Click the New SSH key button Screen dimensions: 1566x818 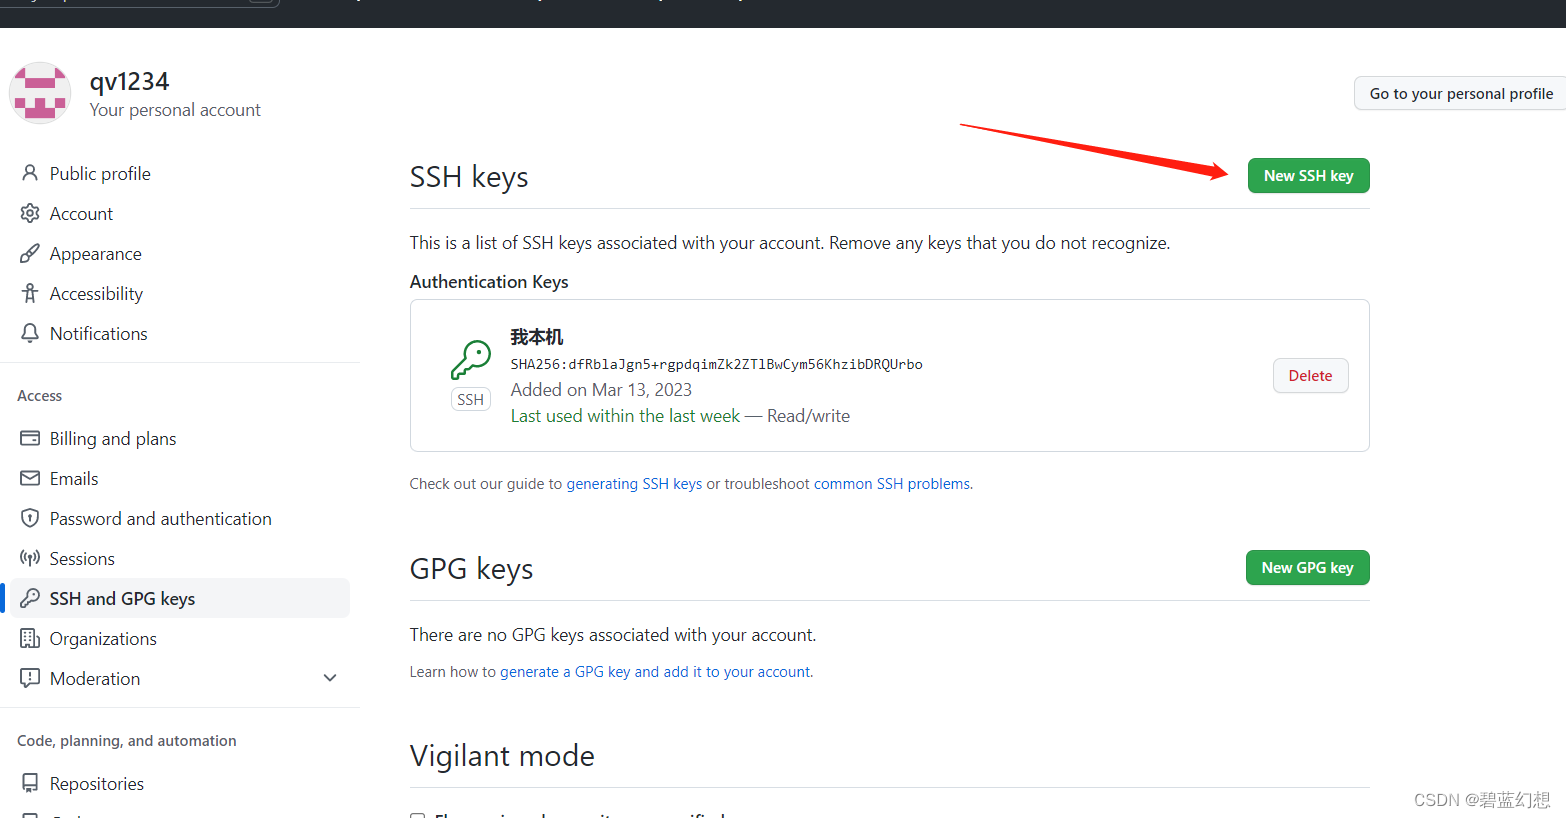1308,176
